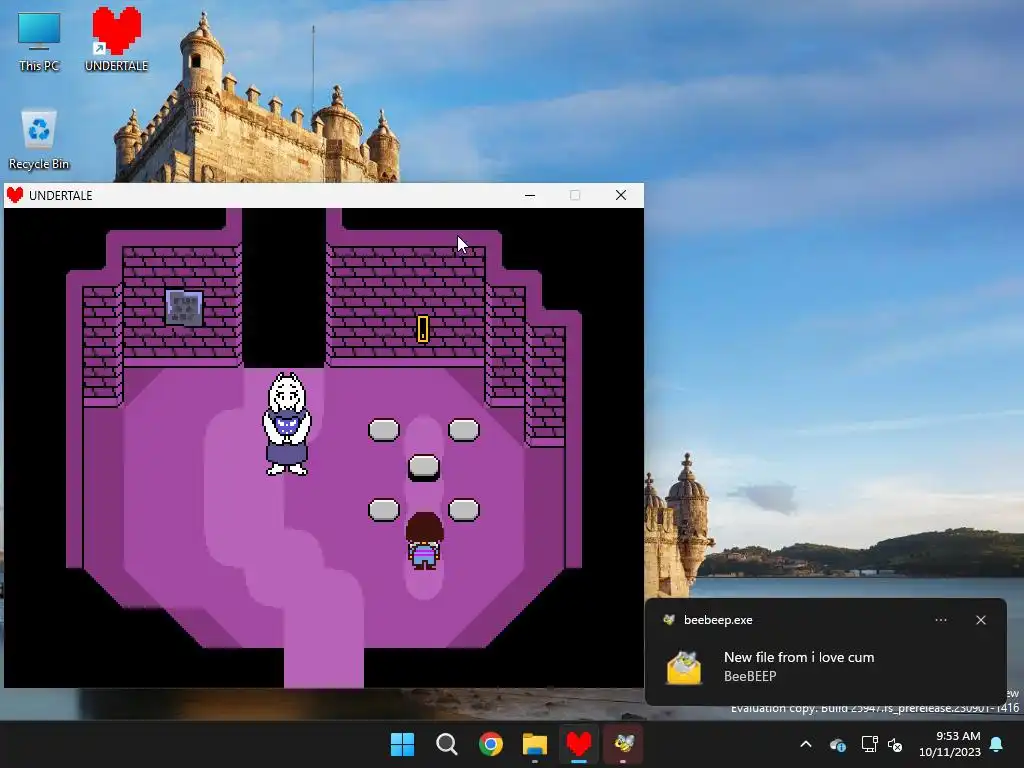This screenshot has height=768, width=1024.
Task: Click the OneDrive cloud tray icon
Action: point(838,744)
